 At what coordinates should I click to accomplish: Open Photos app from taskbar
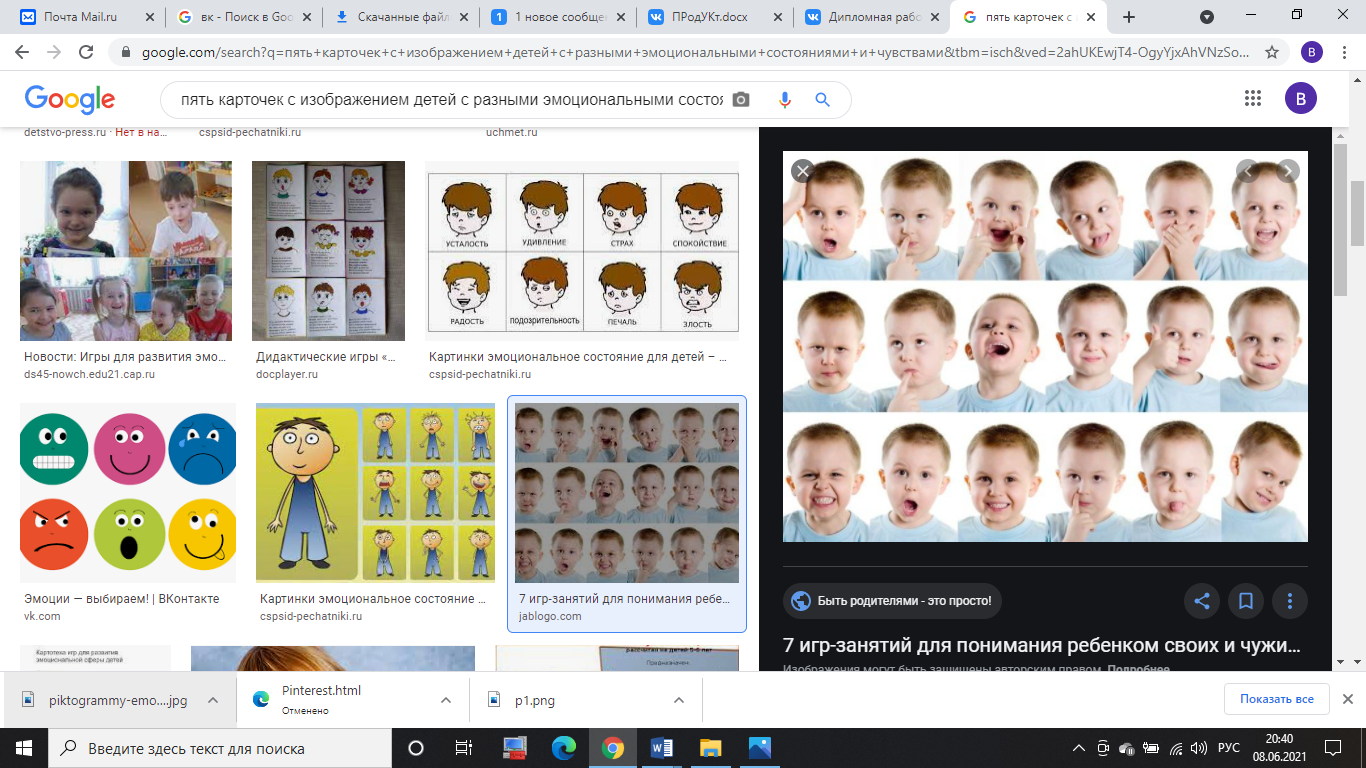tap(760, 748)
